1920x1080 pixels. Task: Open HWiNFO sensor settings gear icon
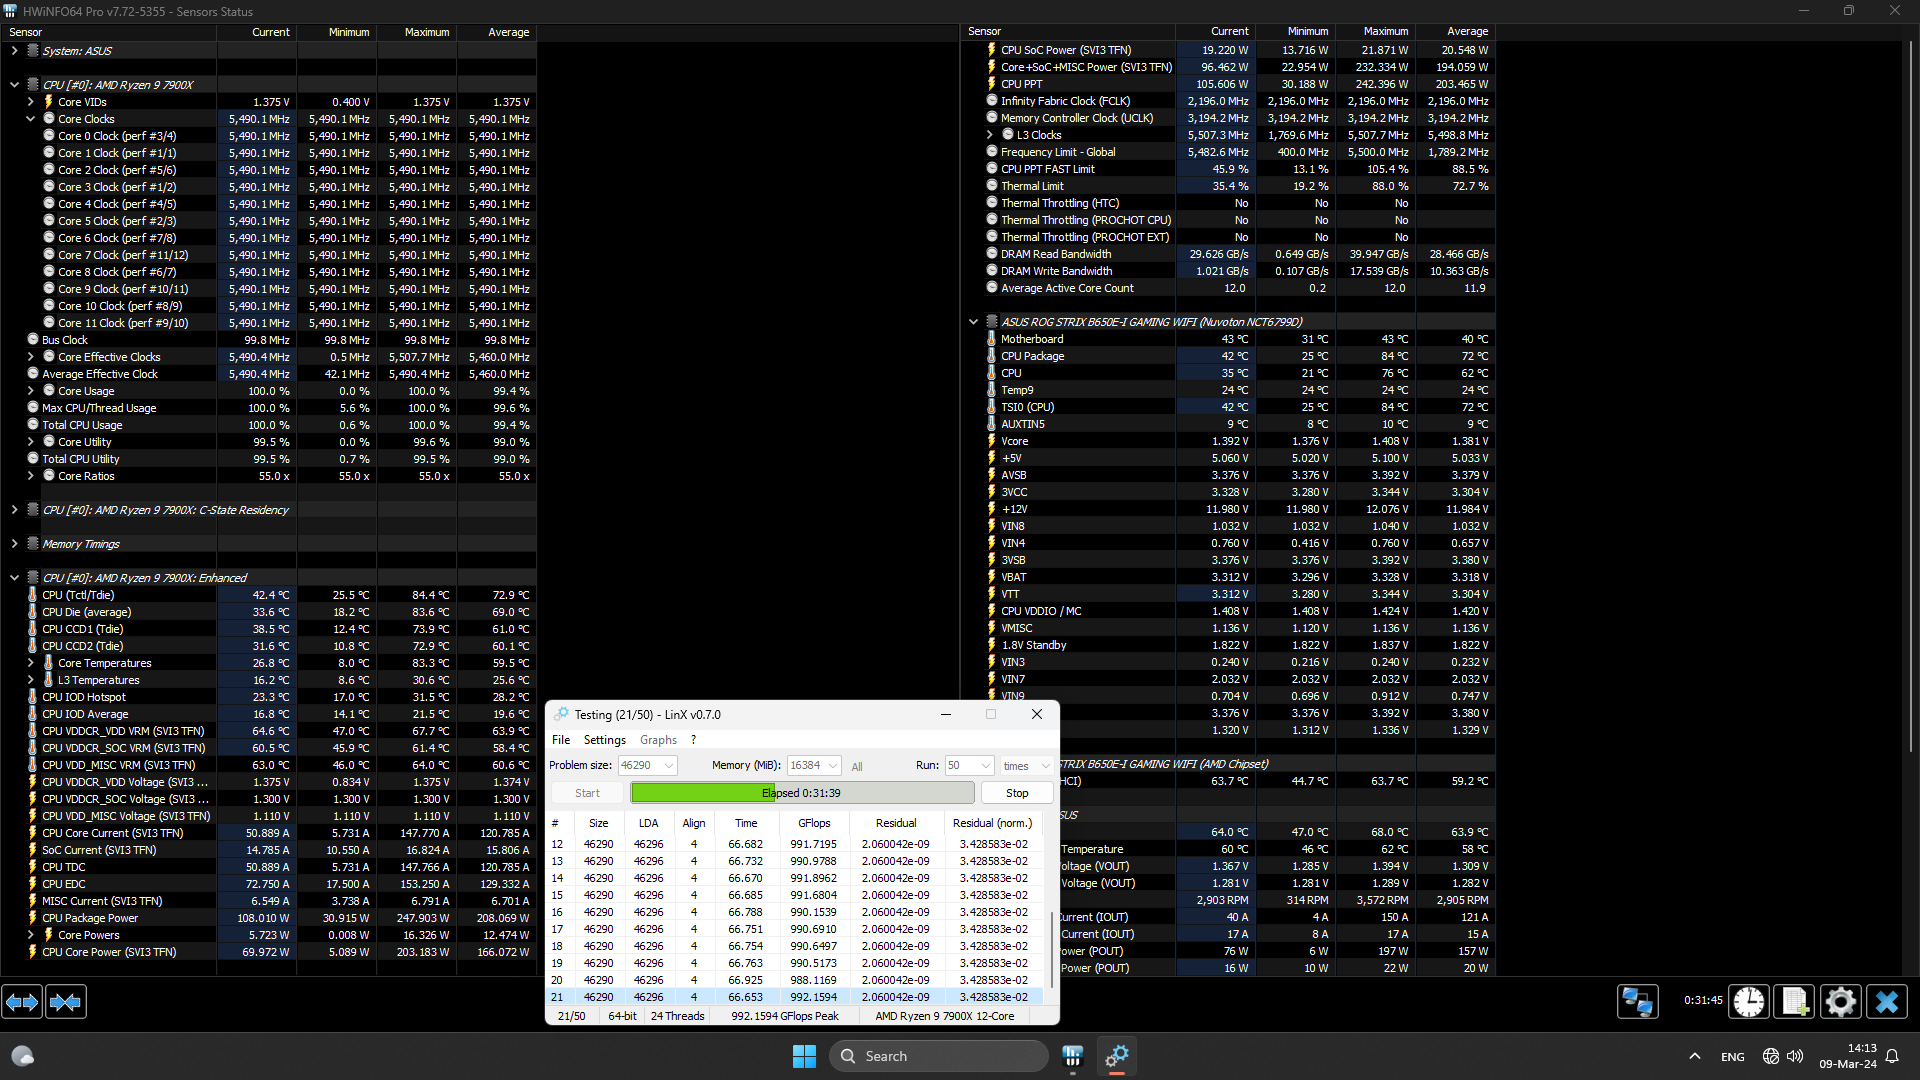coord(1840,1001)
